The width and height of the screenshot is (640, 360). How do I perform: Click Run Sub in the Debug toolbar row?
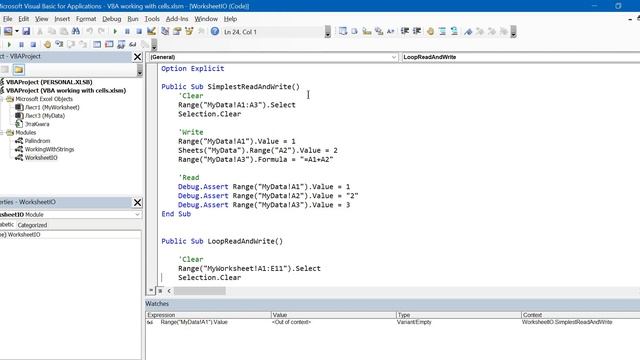9,44
